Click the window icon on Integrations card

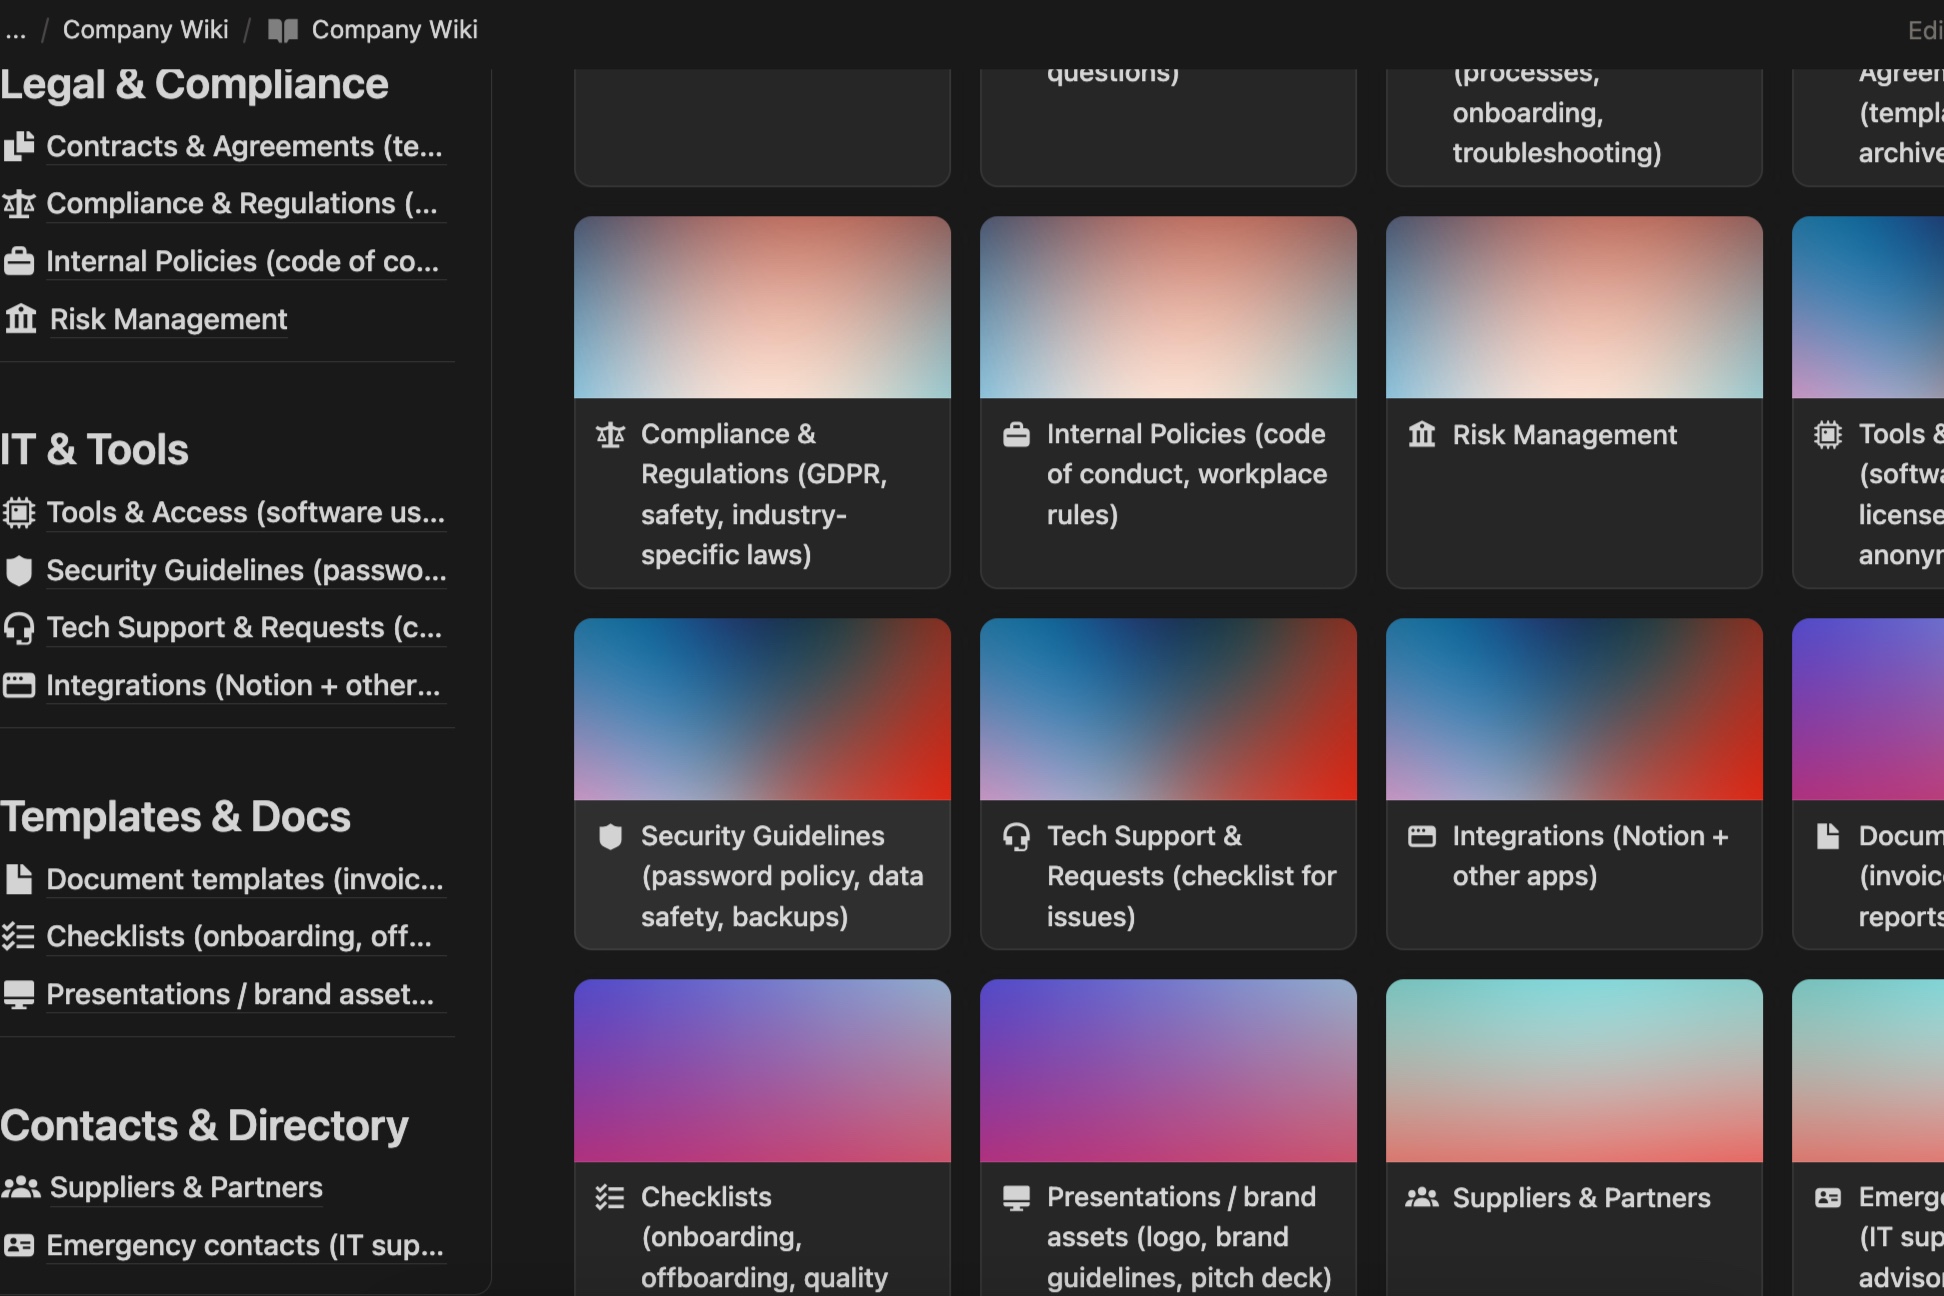coord(1421,837)
